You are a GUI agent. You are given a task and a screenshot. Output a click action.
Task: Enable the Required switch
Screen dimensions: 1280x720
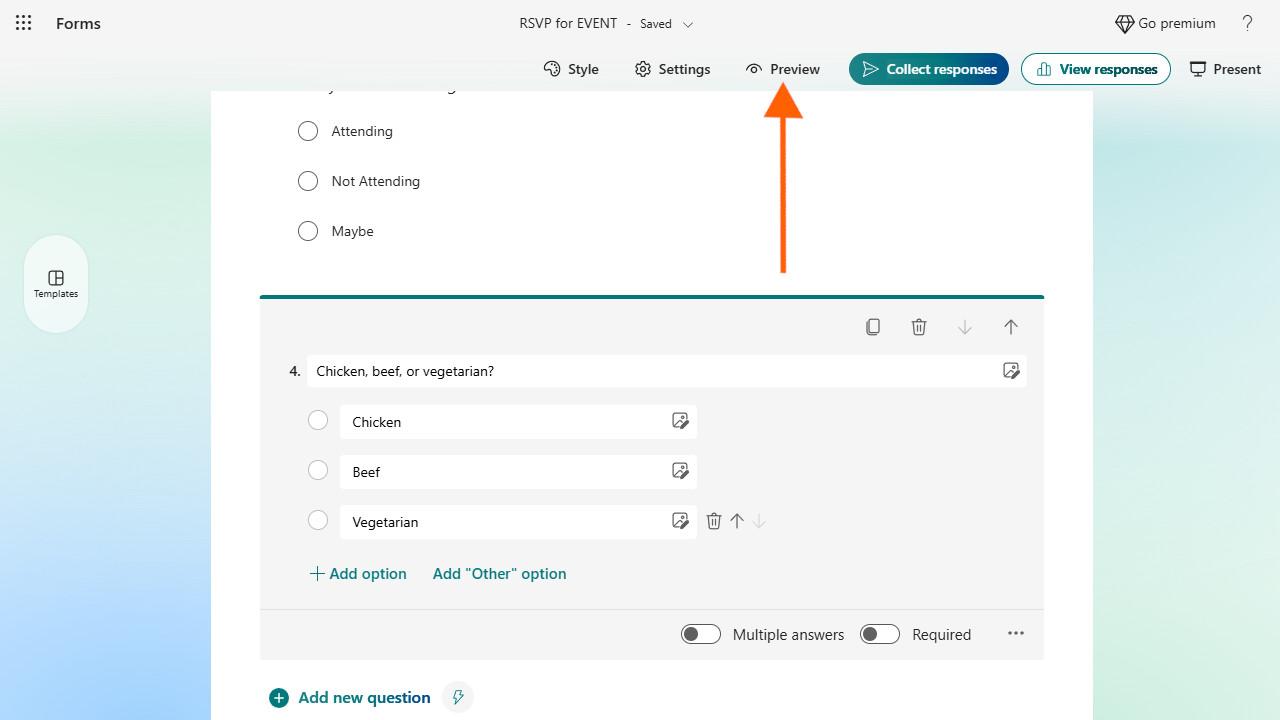(x=880, y=634)
